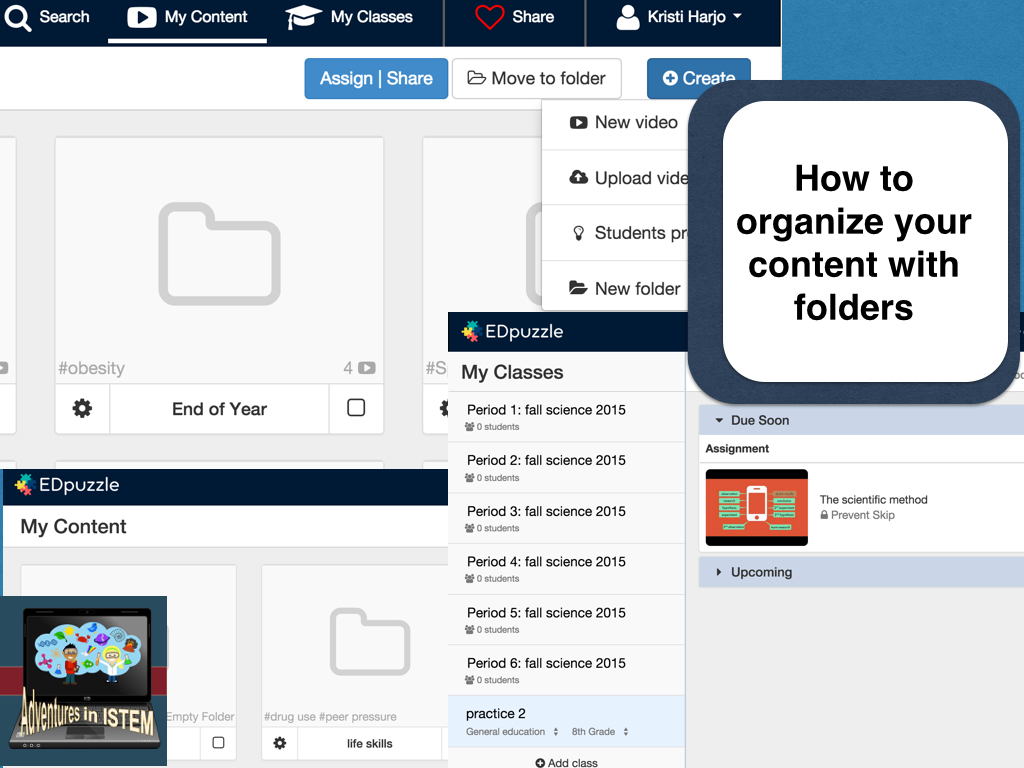Collapse the Due Soon section

point(861,421)
